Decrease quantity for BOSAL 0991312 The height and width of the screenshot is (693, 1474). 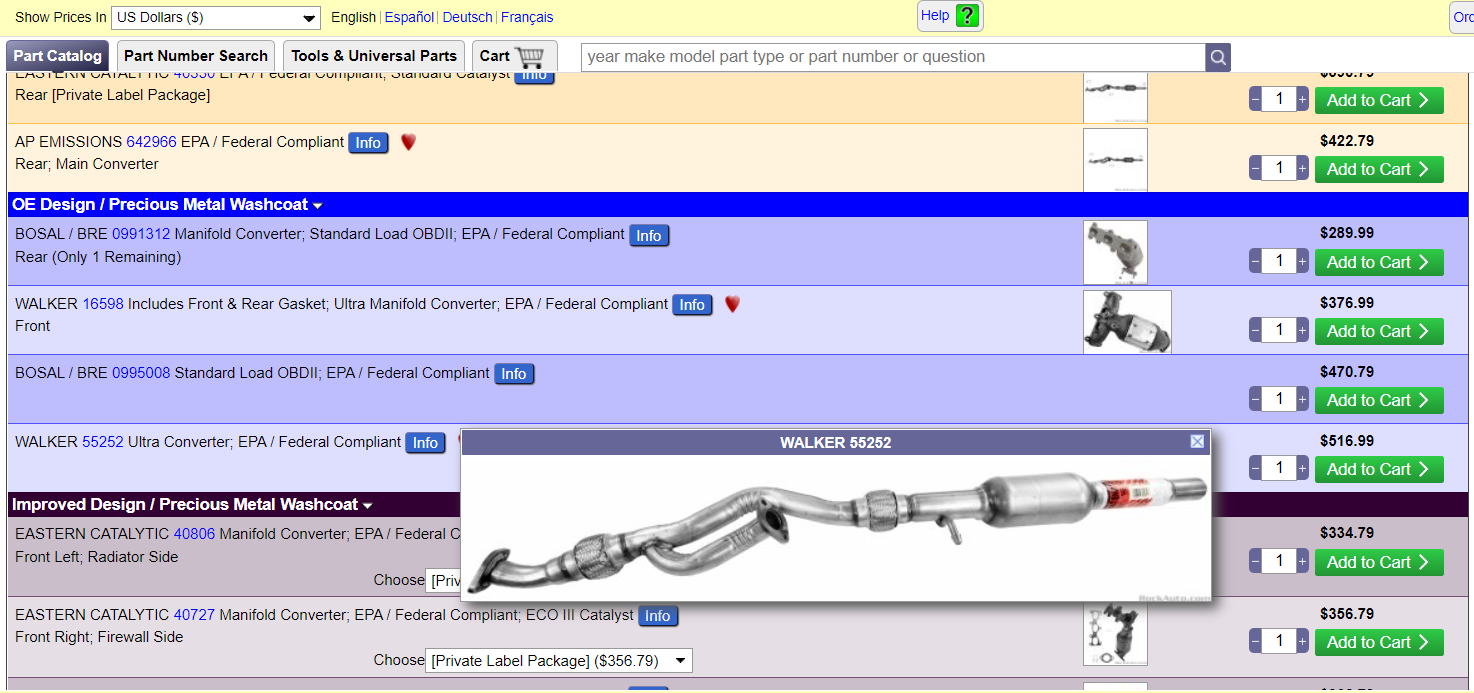point(1256,262)
